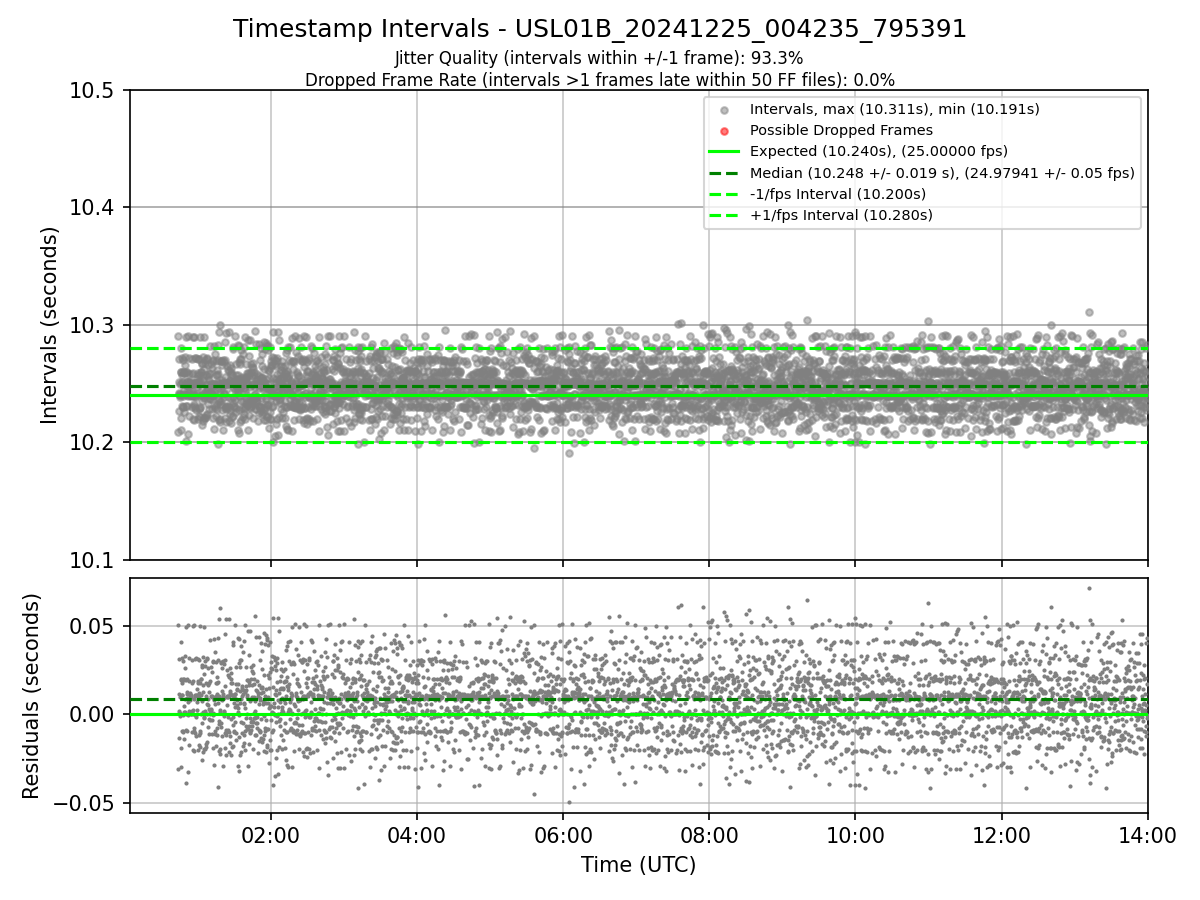Image resolution: width=1200 pixels, height=900 pixels.
Task: Click the 08:00 time tick label
Action: [708, 834]
